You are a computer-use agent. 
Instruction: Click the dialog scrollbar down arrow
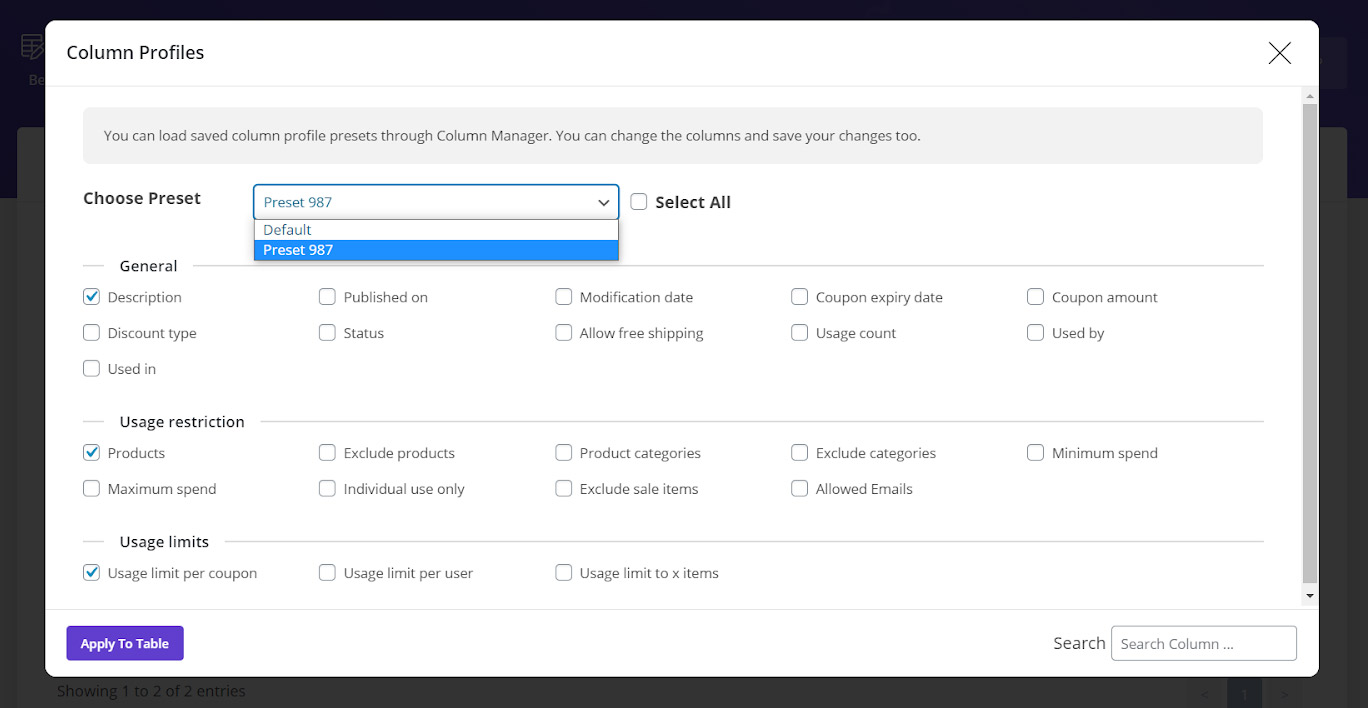(x=1310, y=596)
